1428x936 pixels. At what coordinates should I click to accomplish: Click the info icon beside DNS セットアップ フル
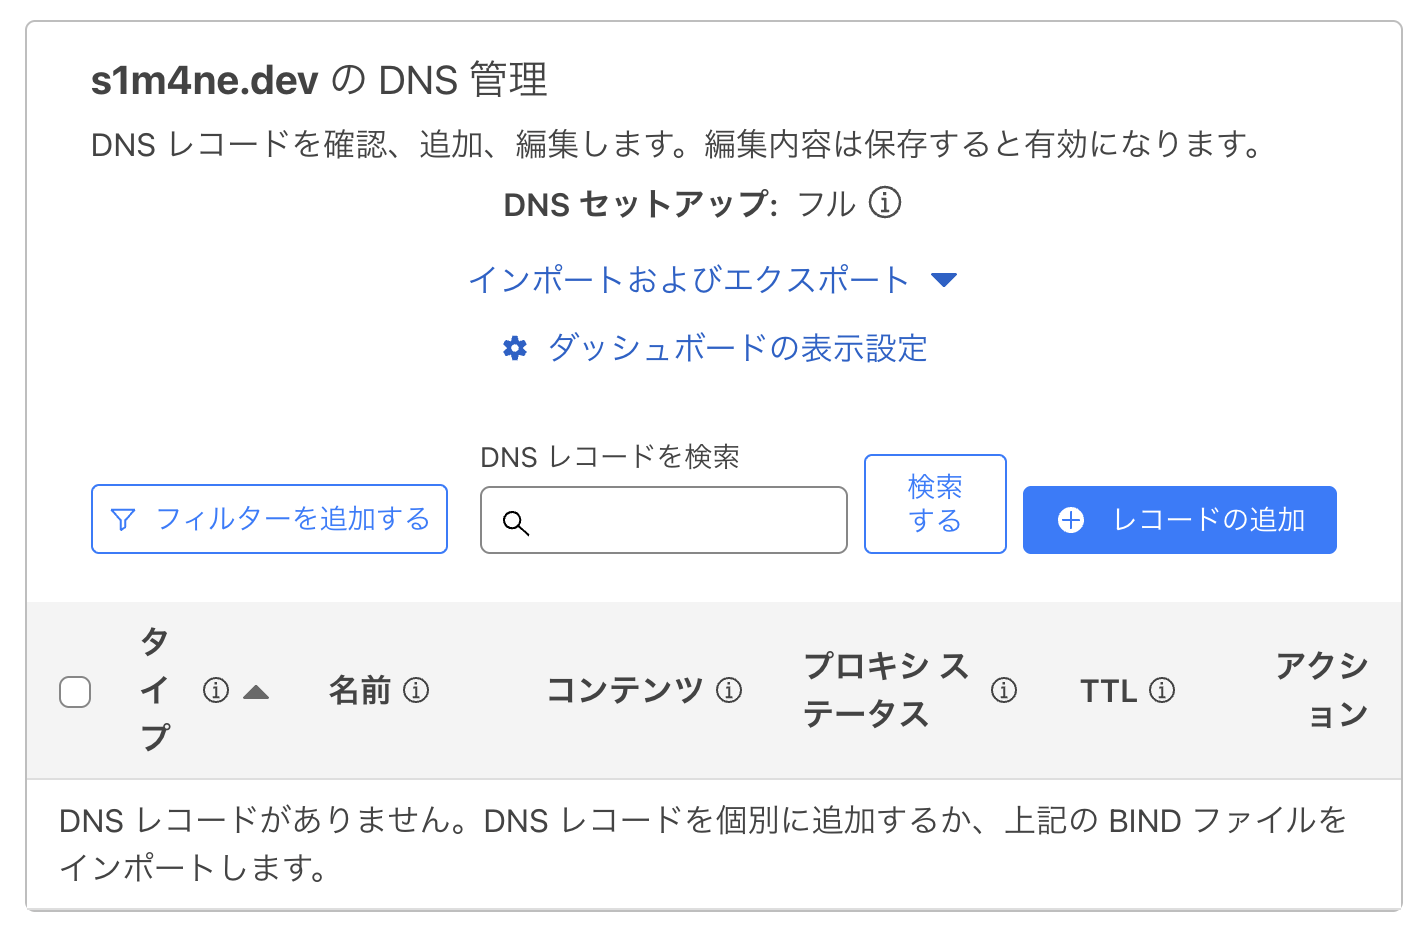tap(885, 203)
